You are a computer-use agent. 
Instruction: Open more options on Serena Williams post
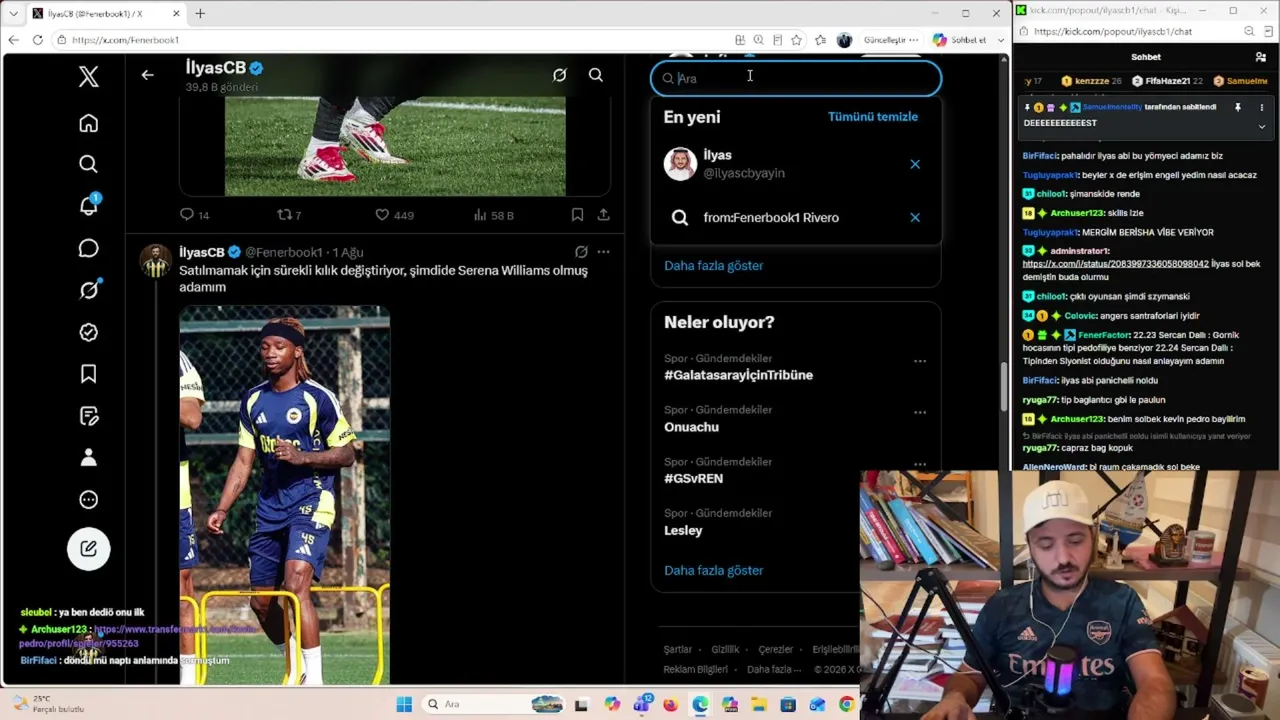point(603,252)
